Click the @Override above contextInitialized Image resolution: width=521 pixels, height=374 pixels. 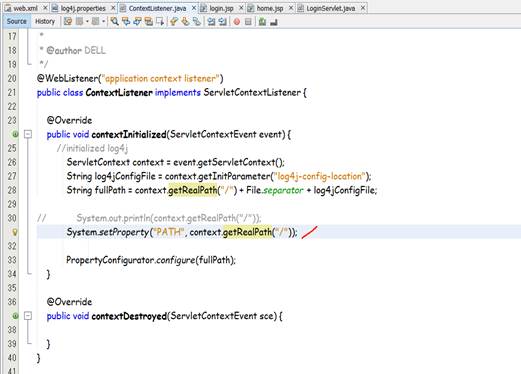pos(69,120)
